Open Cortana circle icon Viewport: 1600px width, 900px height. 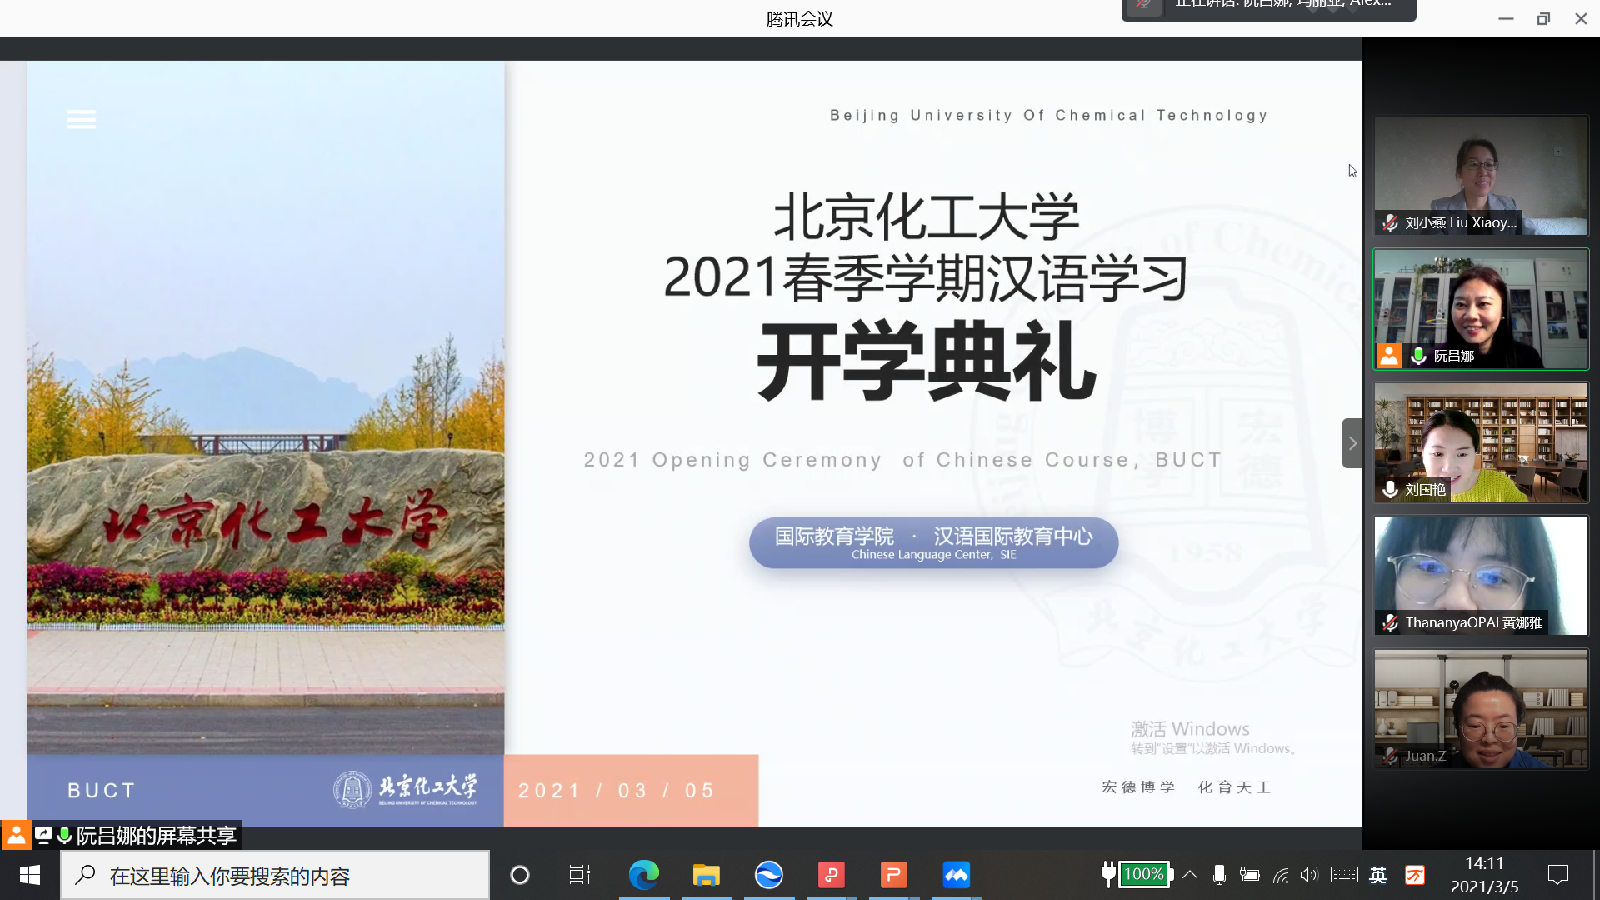point(519,875)
